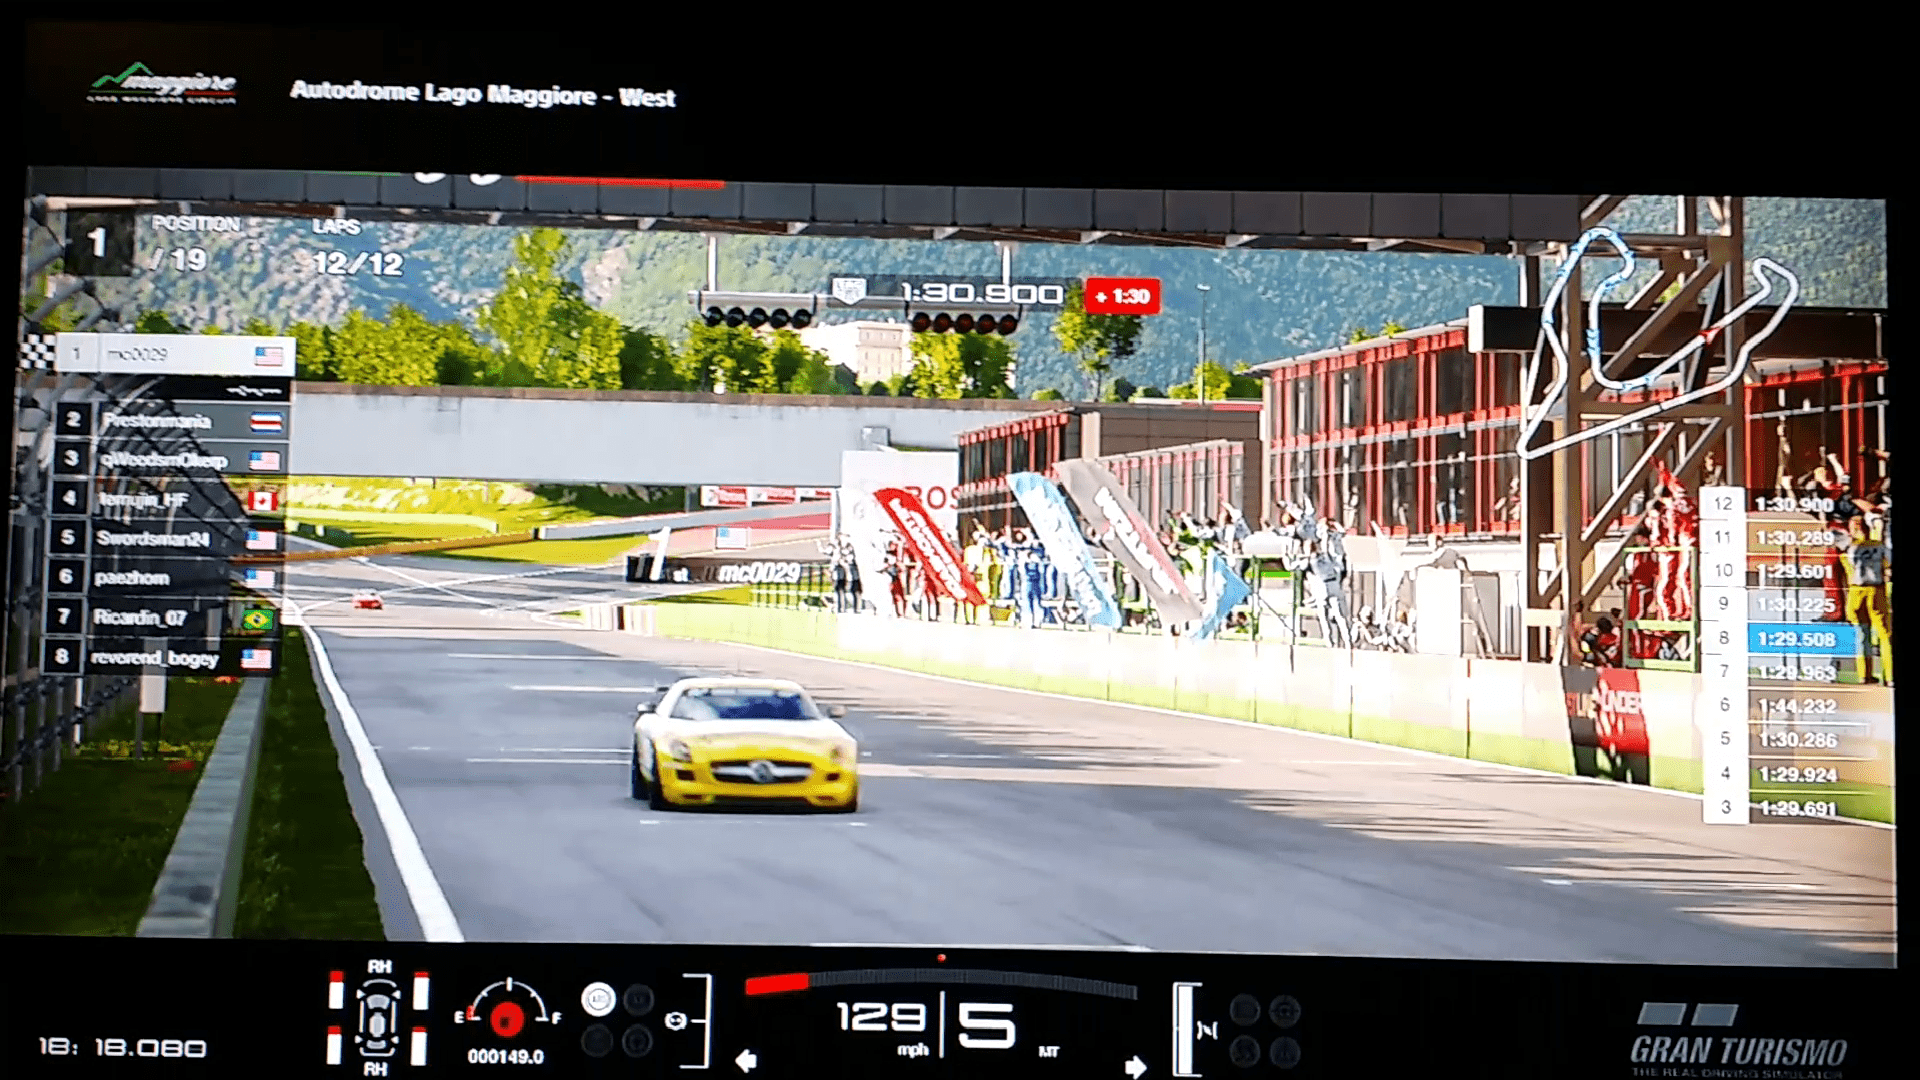This screenshot has height=1080, width=1920.
Task: Click the lit ABS indicator light
Action: click(598, 999)
